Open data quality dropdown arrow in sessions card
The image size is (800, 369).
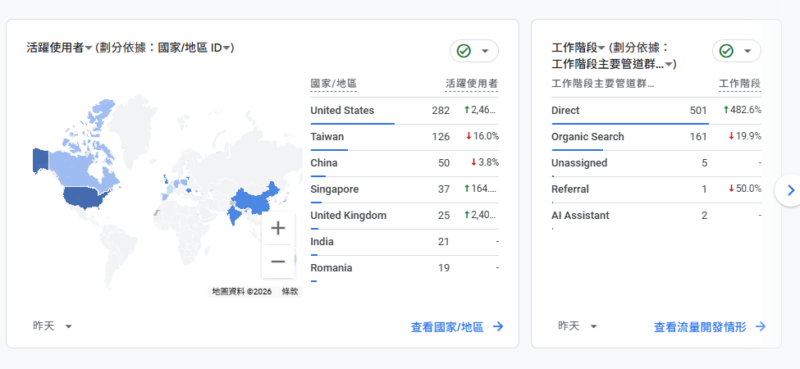747,51
